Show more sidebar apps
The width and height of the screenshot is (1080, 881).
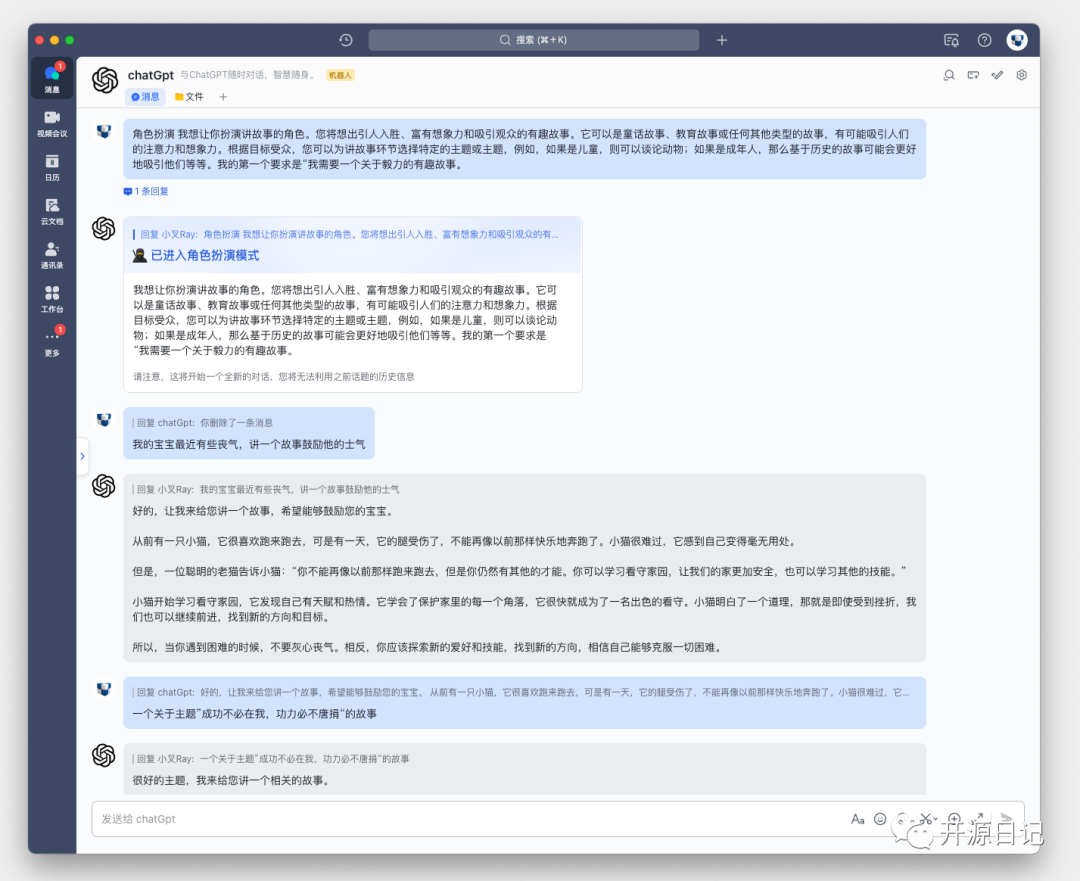click(52, 342)
